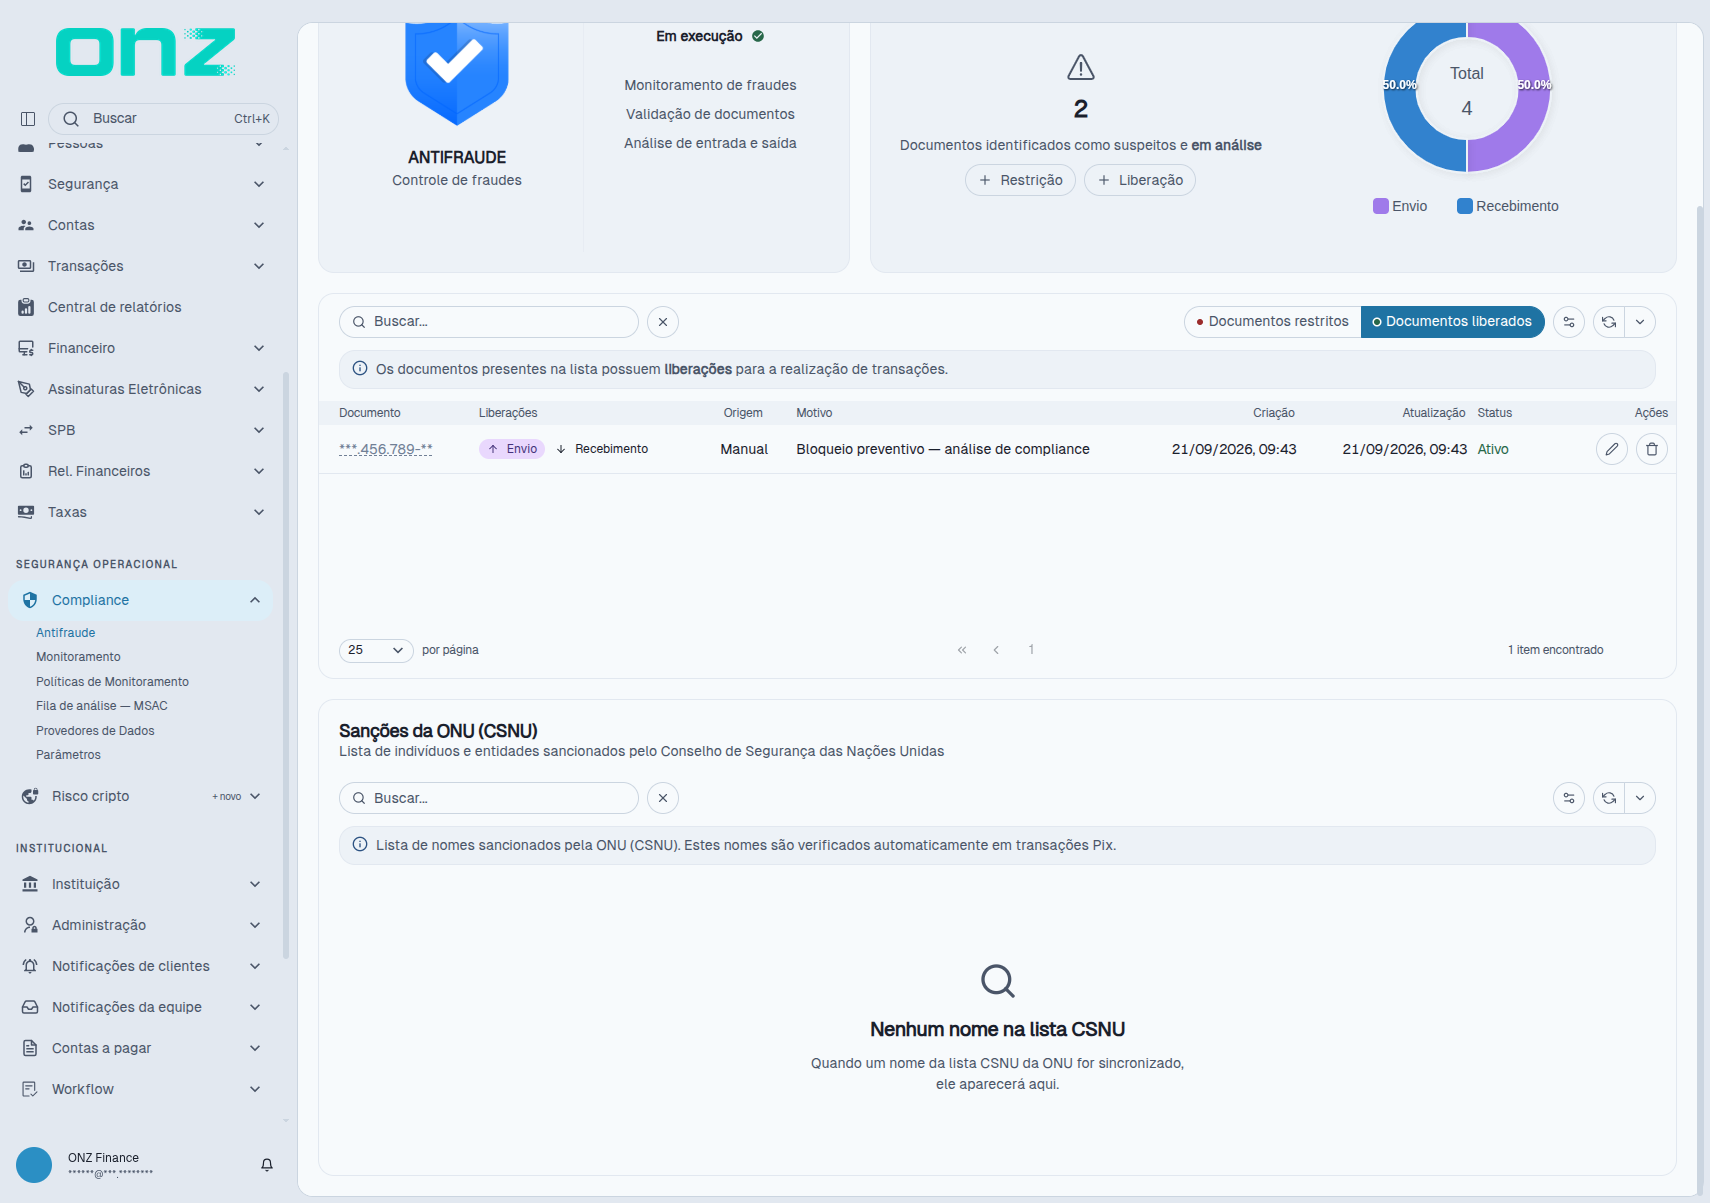Click the notification bell icon
1710x1203 pixels.
pyautogui.click(x=267, y=1165)
